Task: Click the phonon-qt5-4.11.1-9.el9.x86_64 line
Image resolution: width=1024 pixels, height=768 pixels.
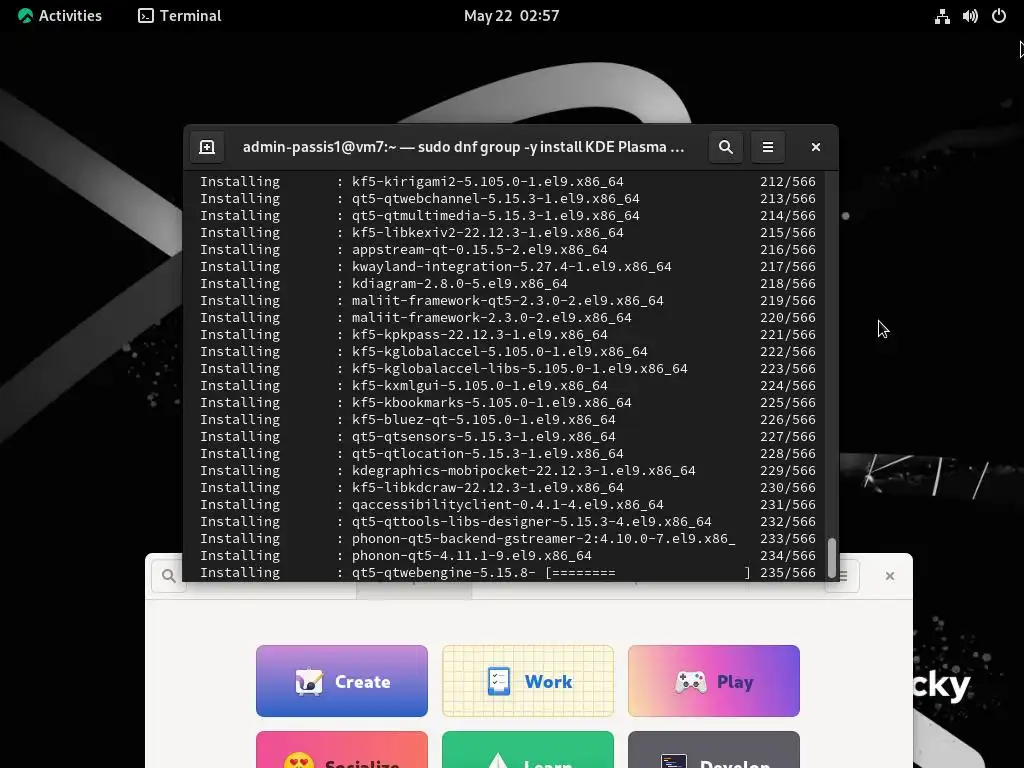Action: [507, 555]
